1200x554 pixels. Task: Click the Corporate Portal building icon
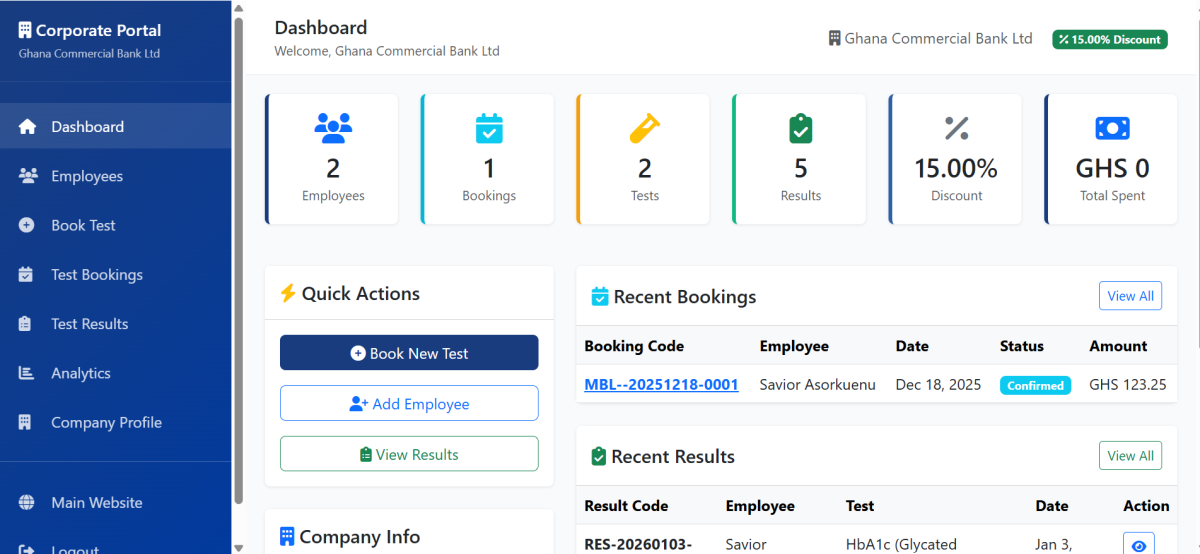[x=25, y=31]
